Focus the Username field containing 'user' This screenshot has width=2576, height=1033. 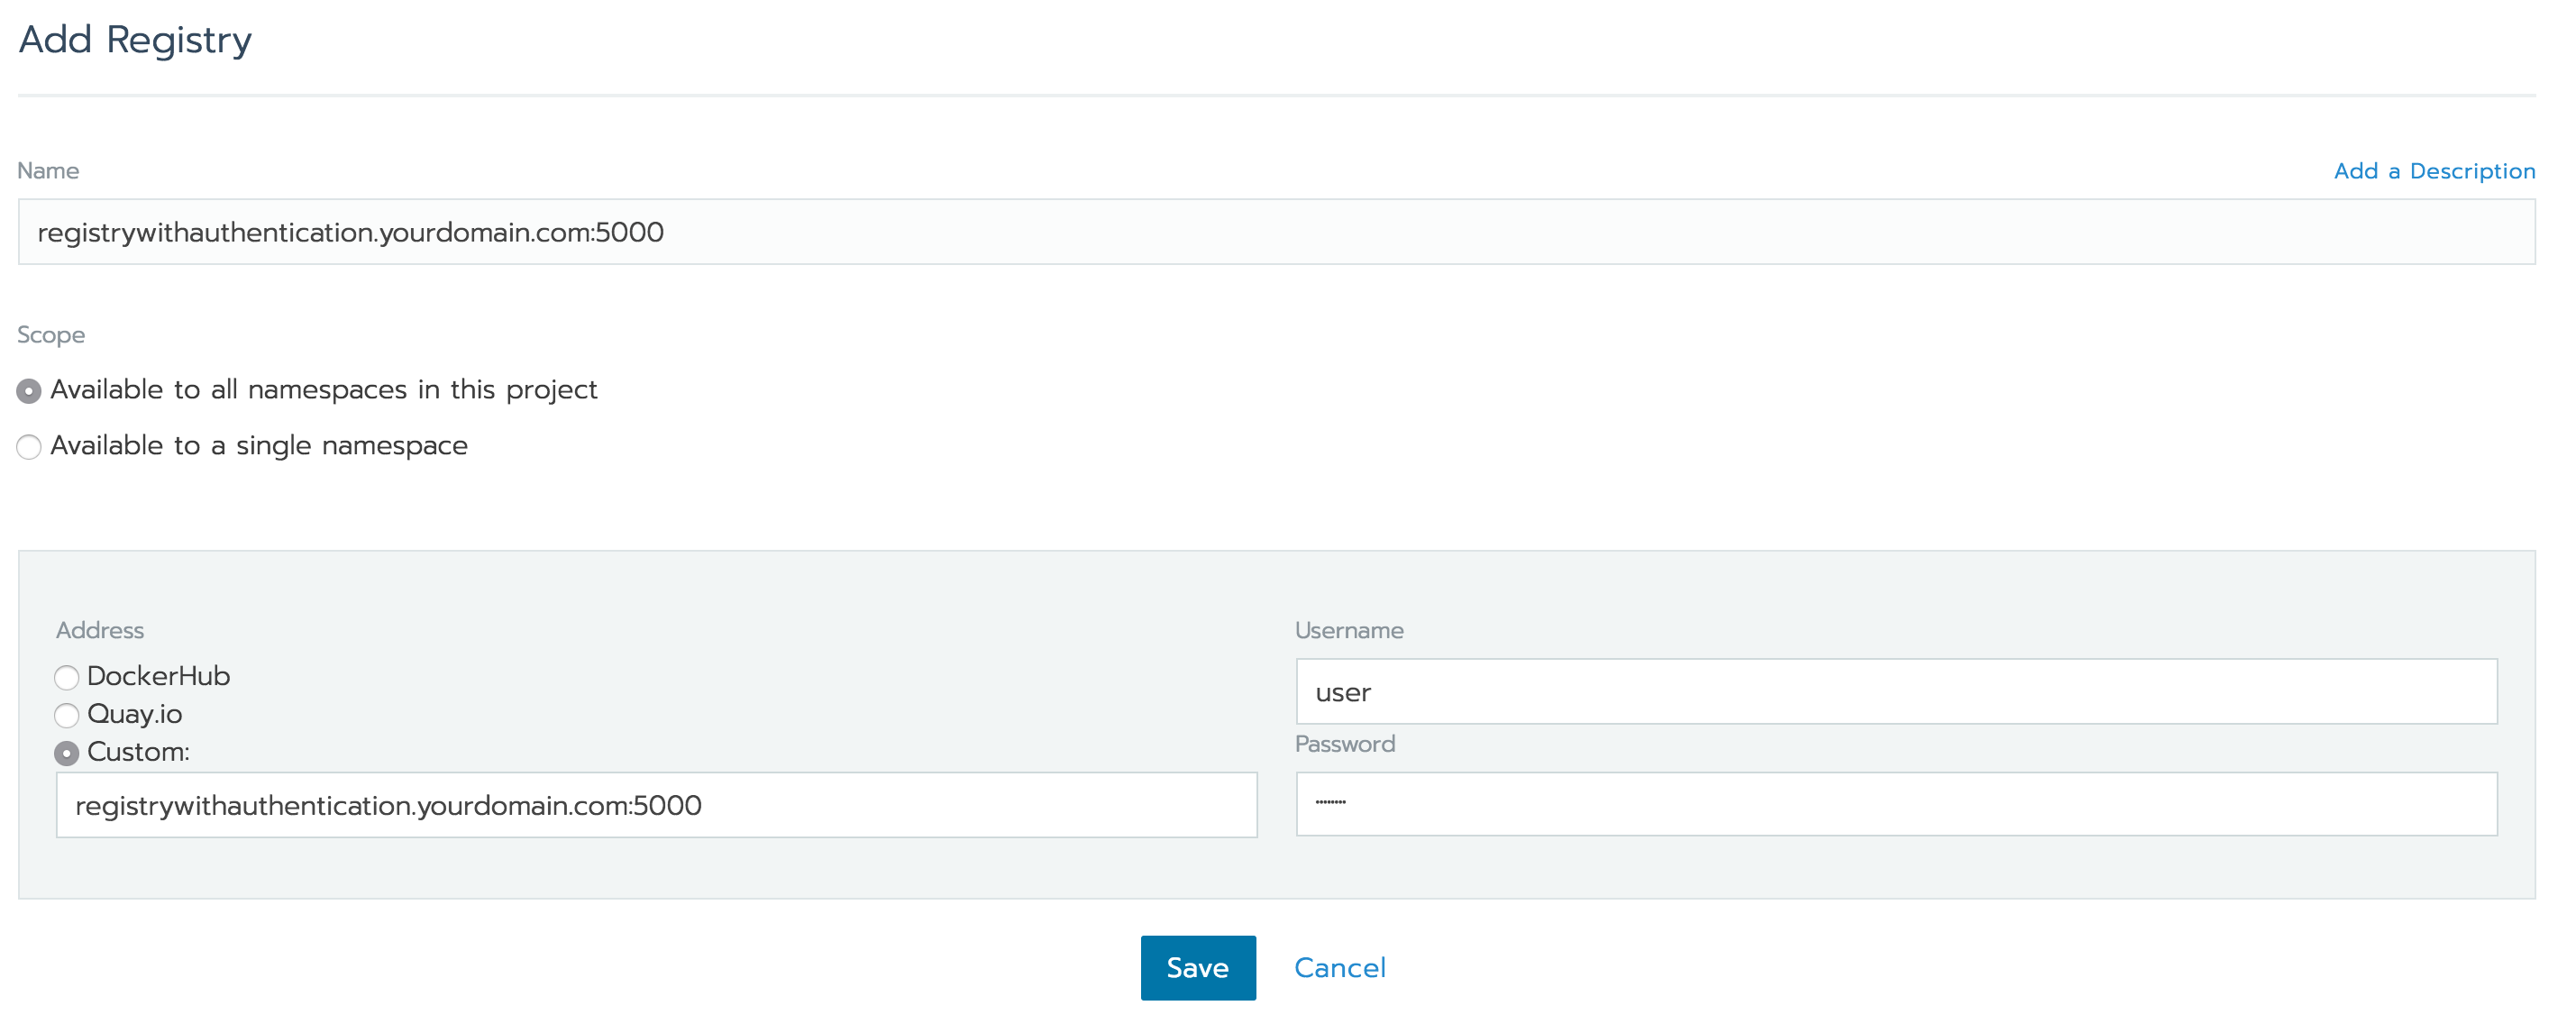click(1897, 691)
